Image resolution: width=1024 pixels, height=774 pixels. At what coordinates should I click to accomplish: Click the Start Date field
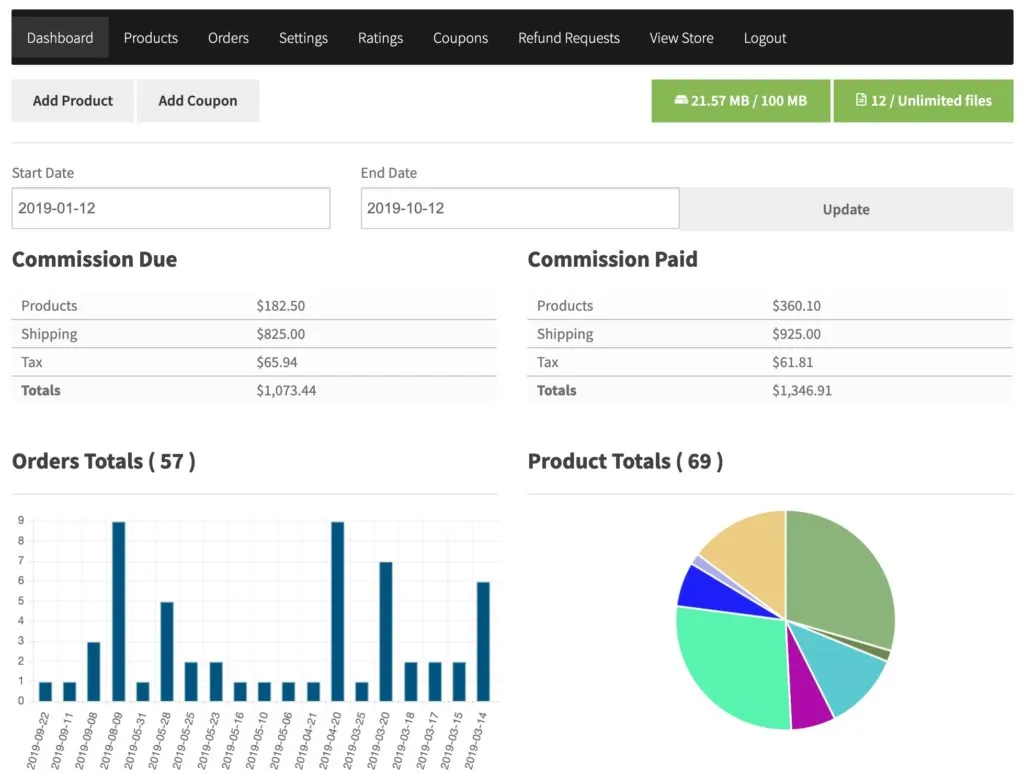coord(170,208)
